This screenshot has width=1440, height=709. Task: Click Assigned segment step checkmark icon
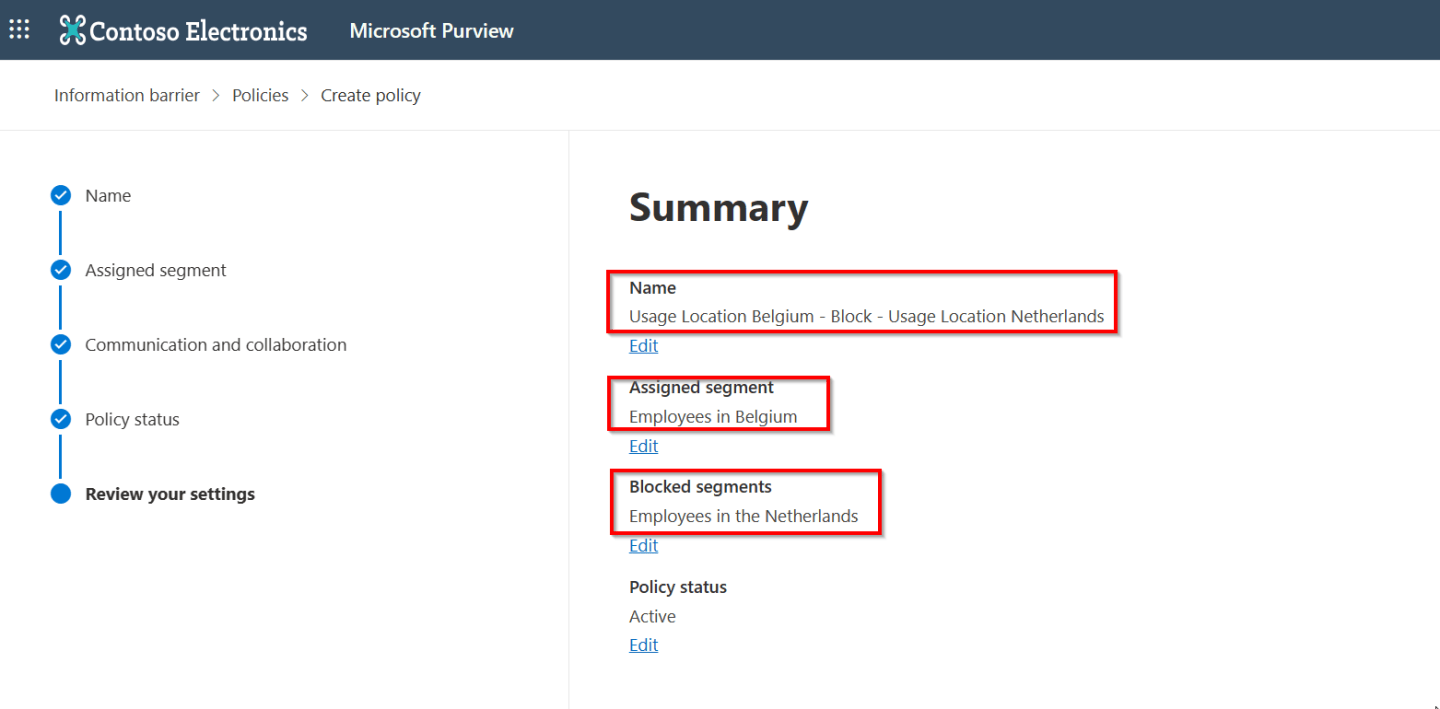[61, 270]
